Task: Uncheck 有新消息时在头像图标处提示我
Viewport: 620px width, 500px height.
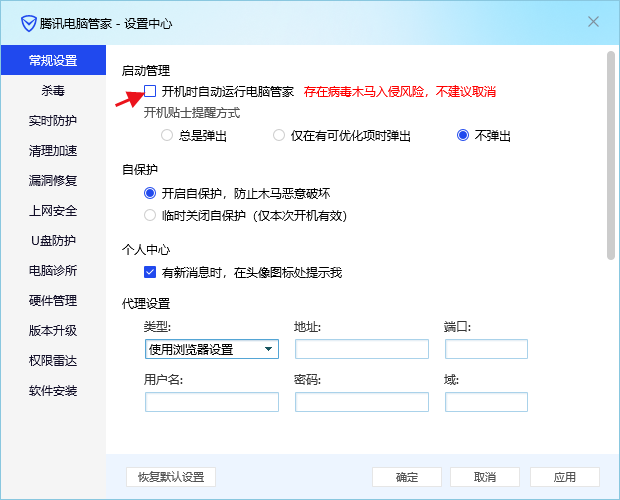Action: click(x=150, y=272)
